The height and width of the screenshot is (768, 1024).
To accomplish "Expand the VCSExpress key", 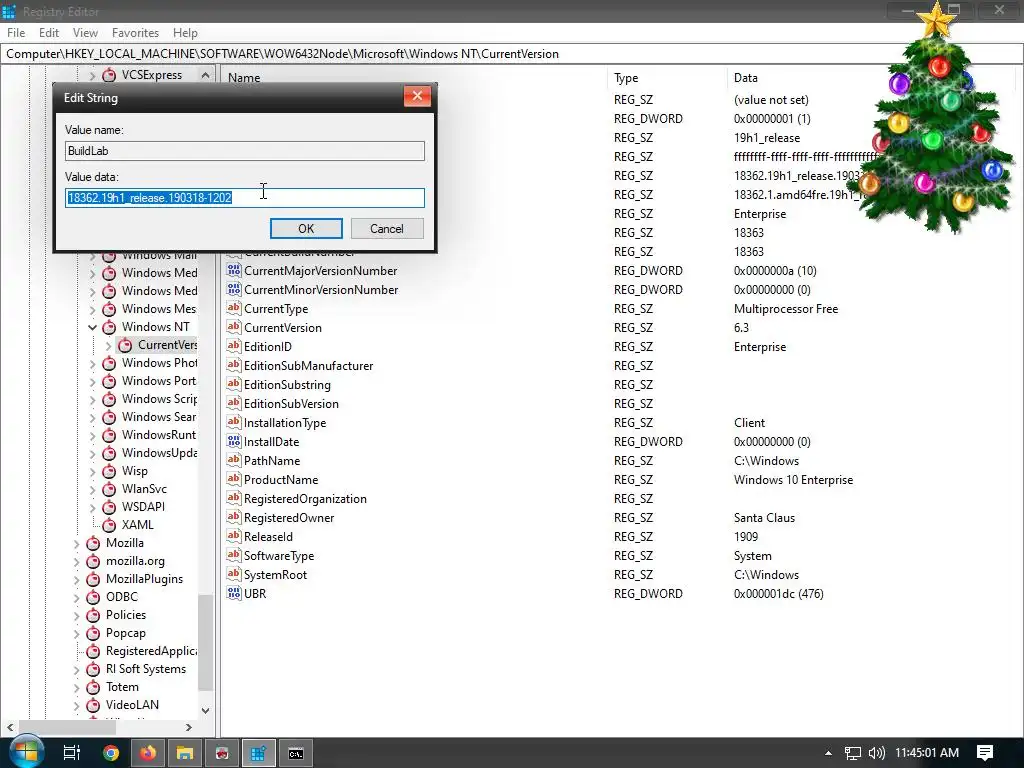I will coord(92,76).
